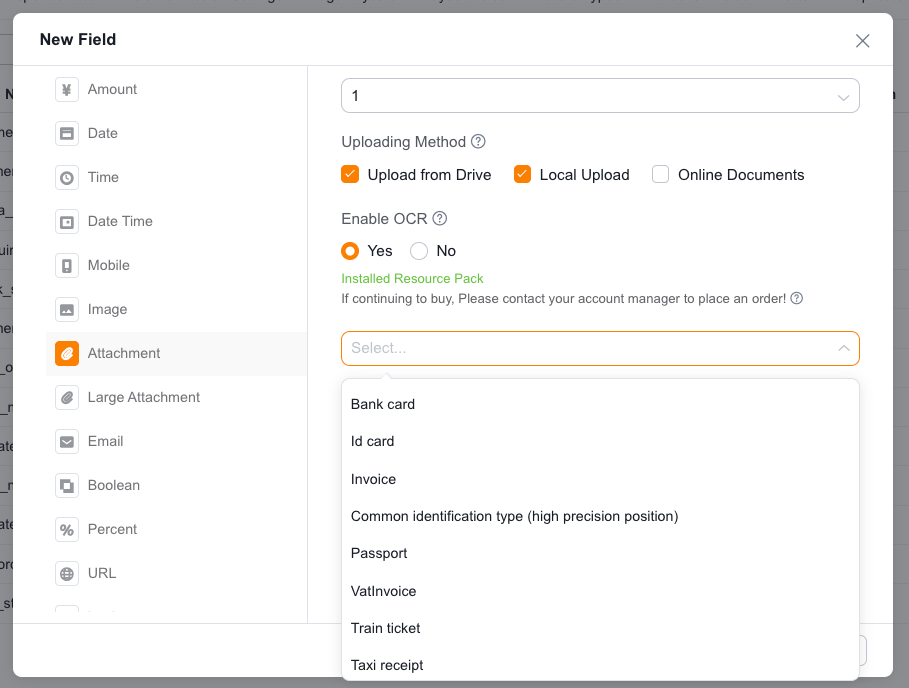
Task: Open the Enable OCR help tooltip icon
Action: point(440,219)
